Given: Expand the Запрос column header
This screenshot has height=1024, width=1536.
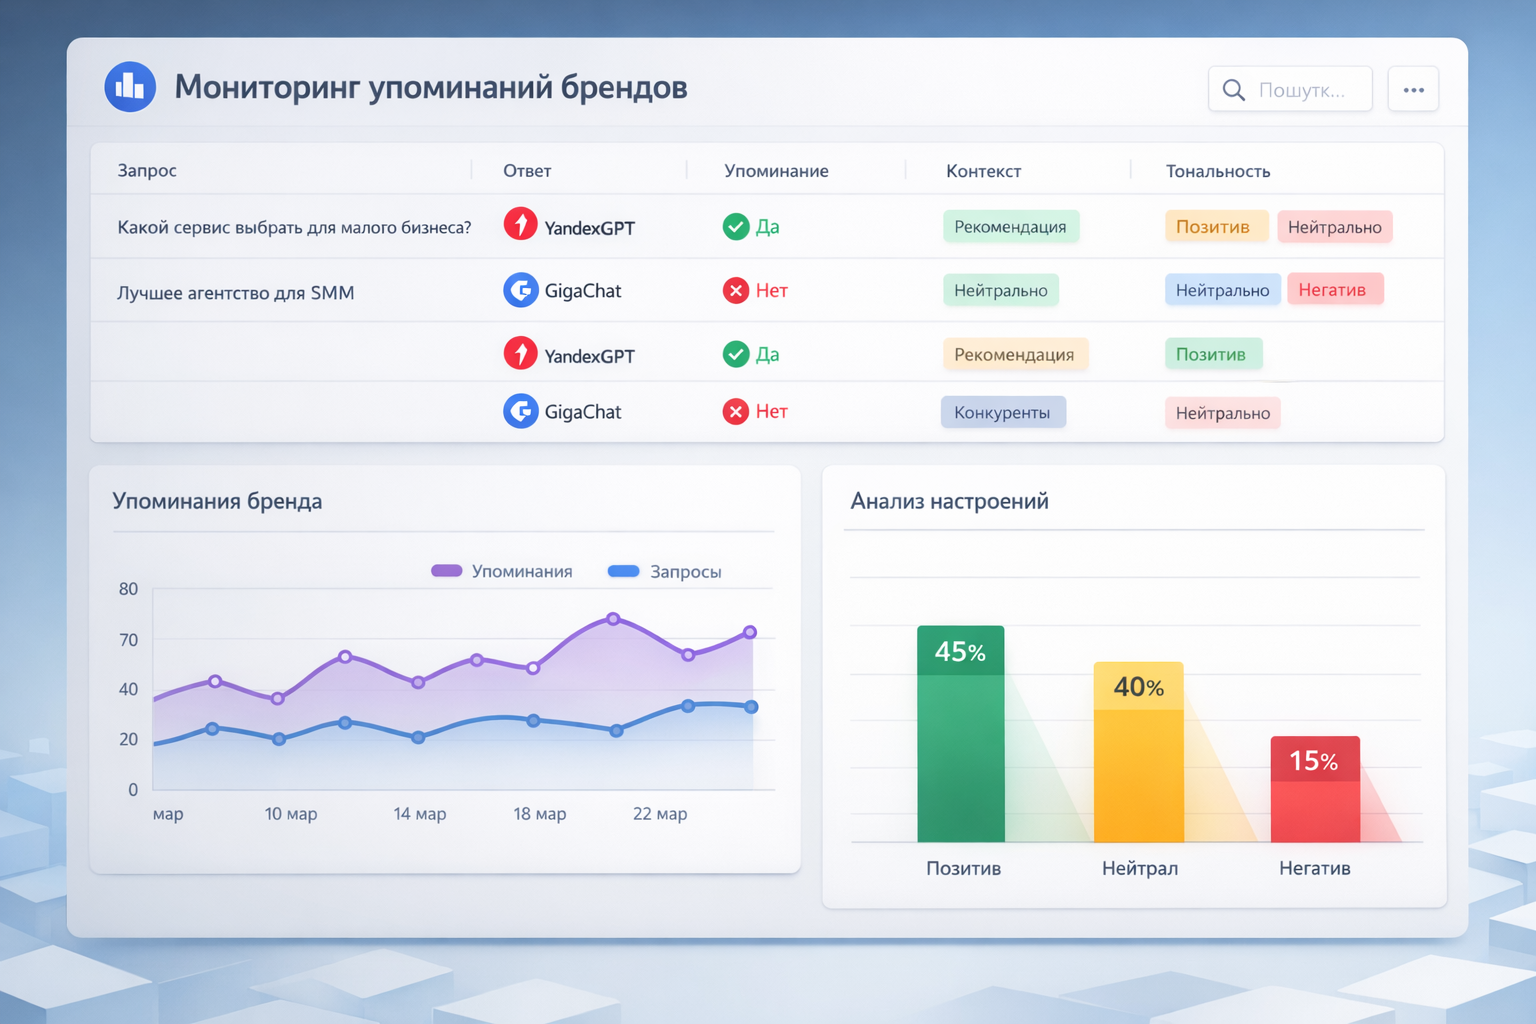Looking at the screenshot, I should click(146, 170).
